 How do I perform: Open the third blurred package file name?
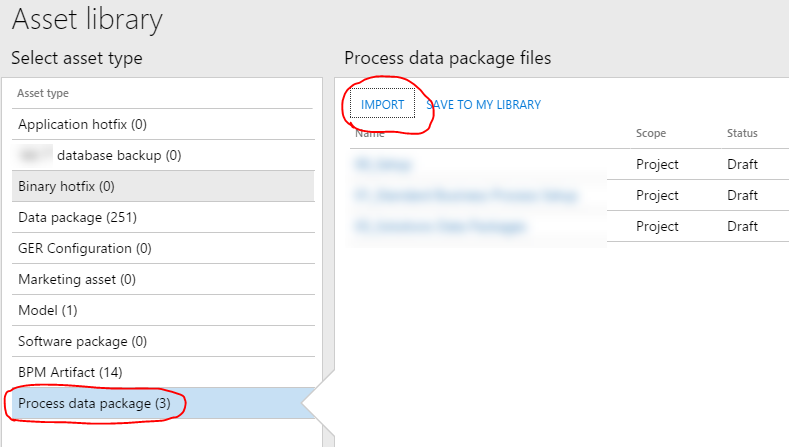pos(439,227)
